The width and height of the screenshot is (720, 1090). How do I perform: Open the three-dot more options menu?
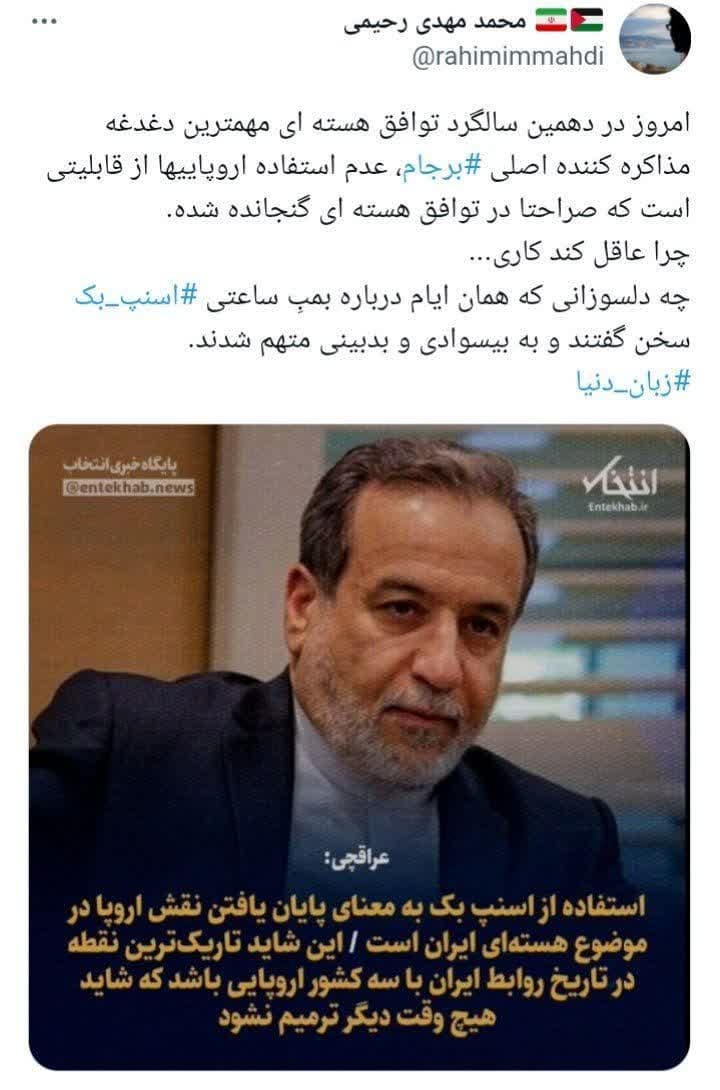coord(44,22)
